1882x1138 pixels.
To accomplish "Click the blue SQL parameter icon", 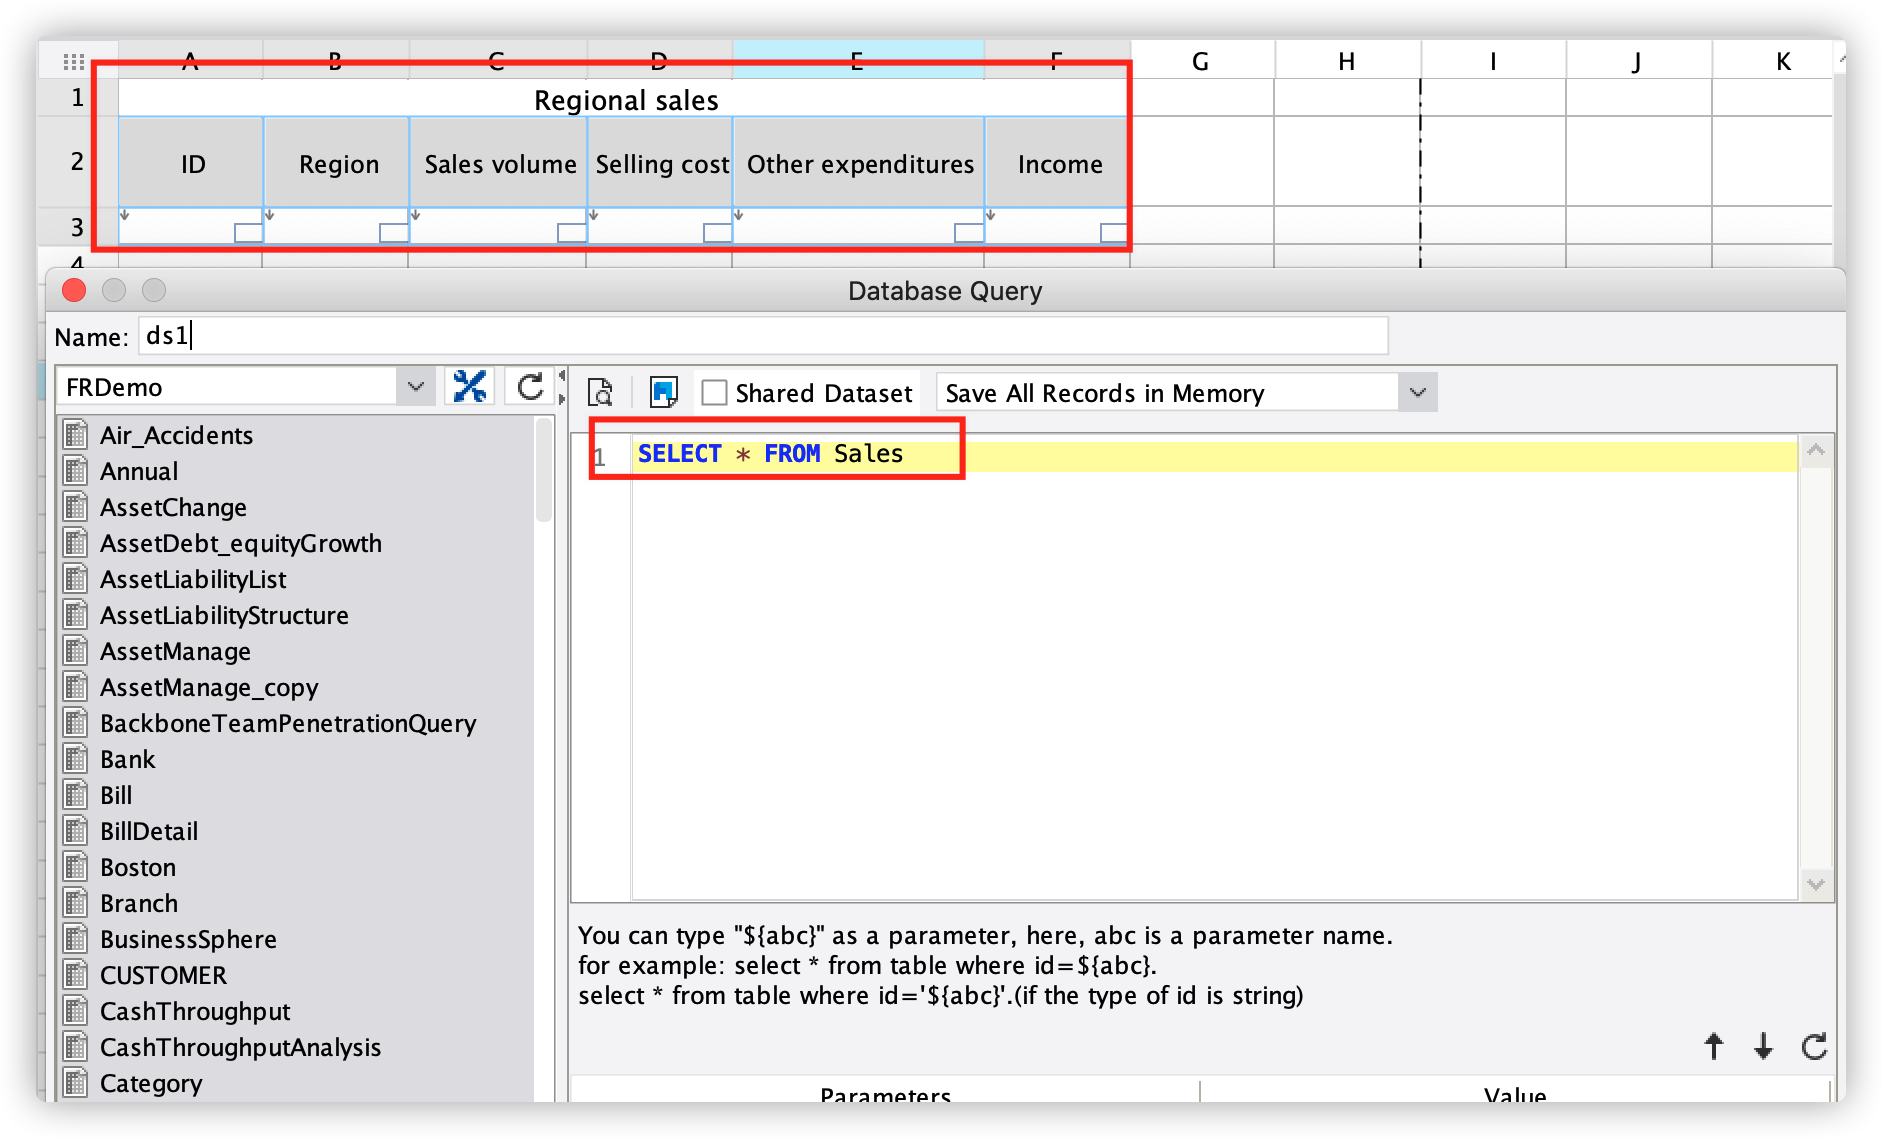I will tap(662, 393).
